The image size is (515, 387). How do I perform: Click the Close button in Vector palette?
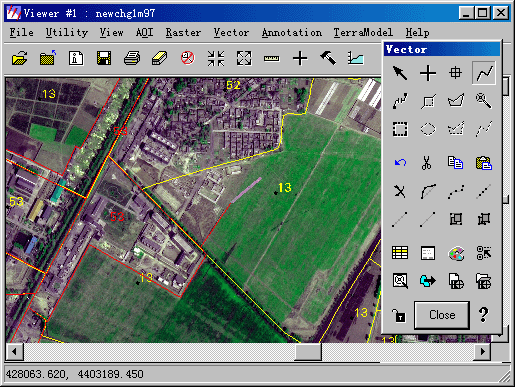point(442,315)
